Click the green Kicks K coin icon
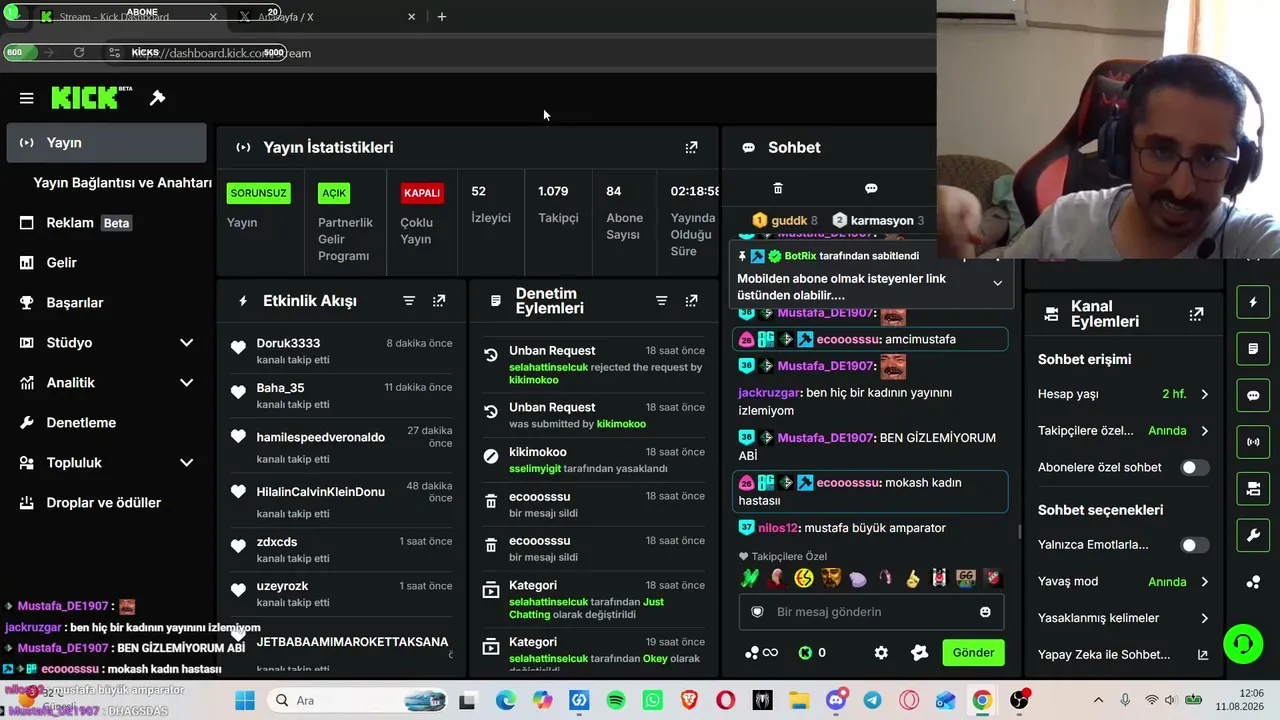The width and height of the screenshot is (1280, 720). coord(805,653)
